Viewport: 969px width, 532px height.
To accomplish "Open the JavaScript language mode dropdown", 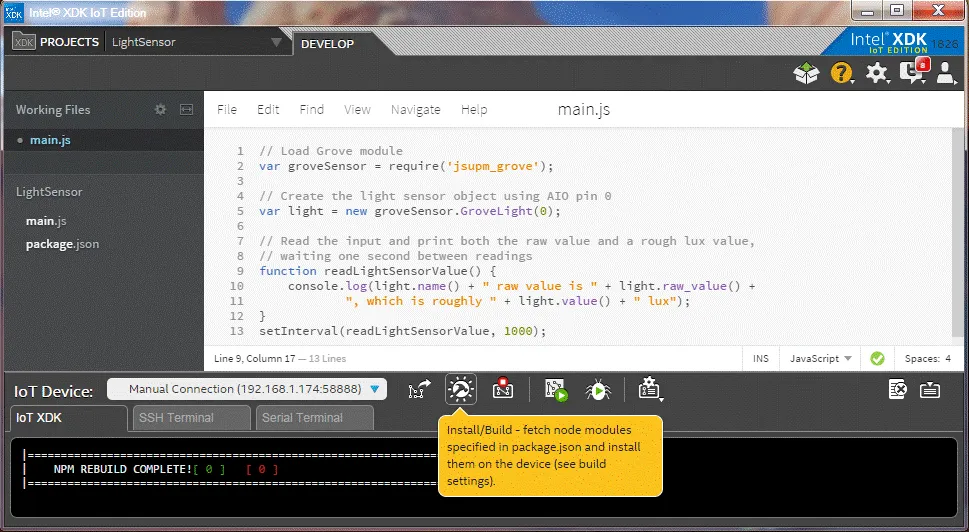I will [x=820, y=358].
